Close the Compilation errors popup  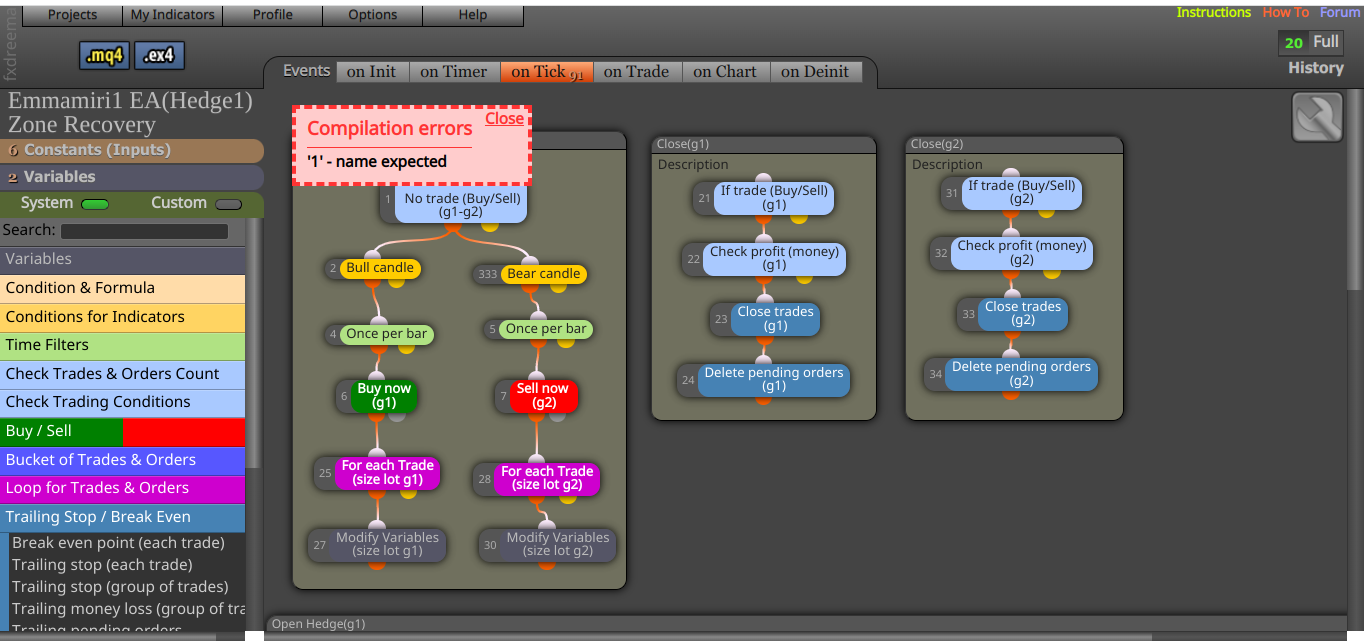click(x=505, y=118)
